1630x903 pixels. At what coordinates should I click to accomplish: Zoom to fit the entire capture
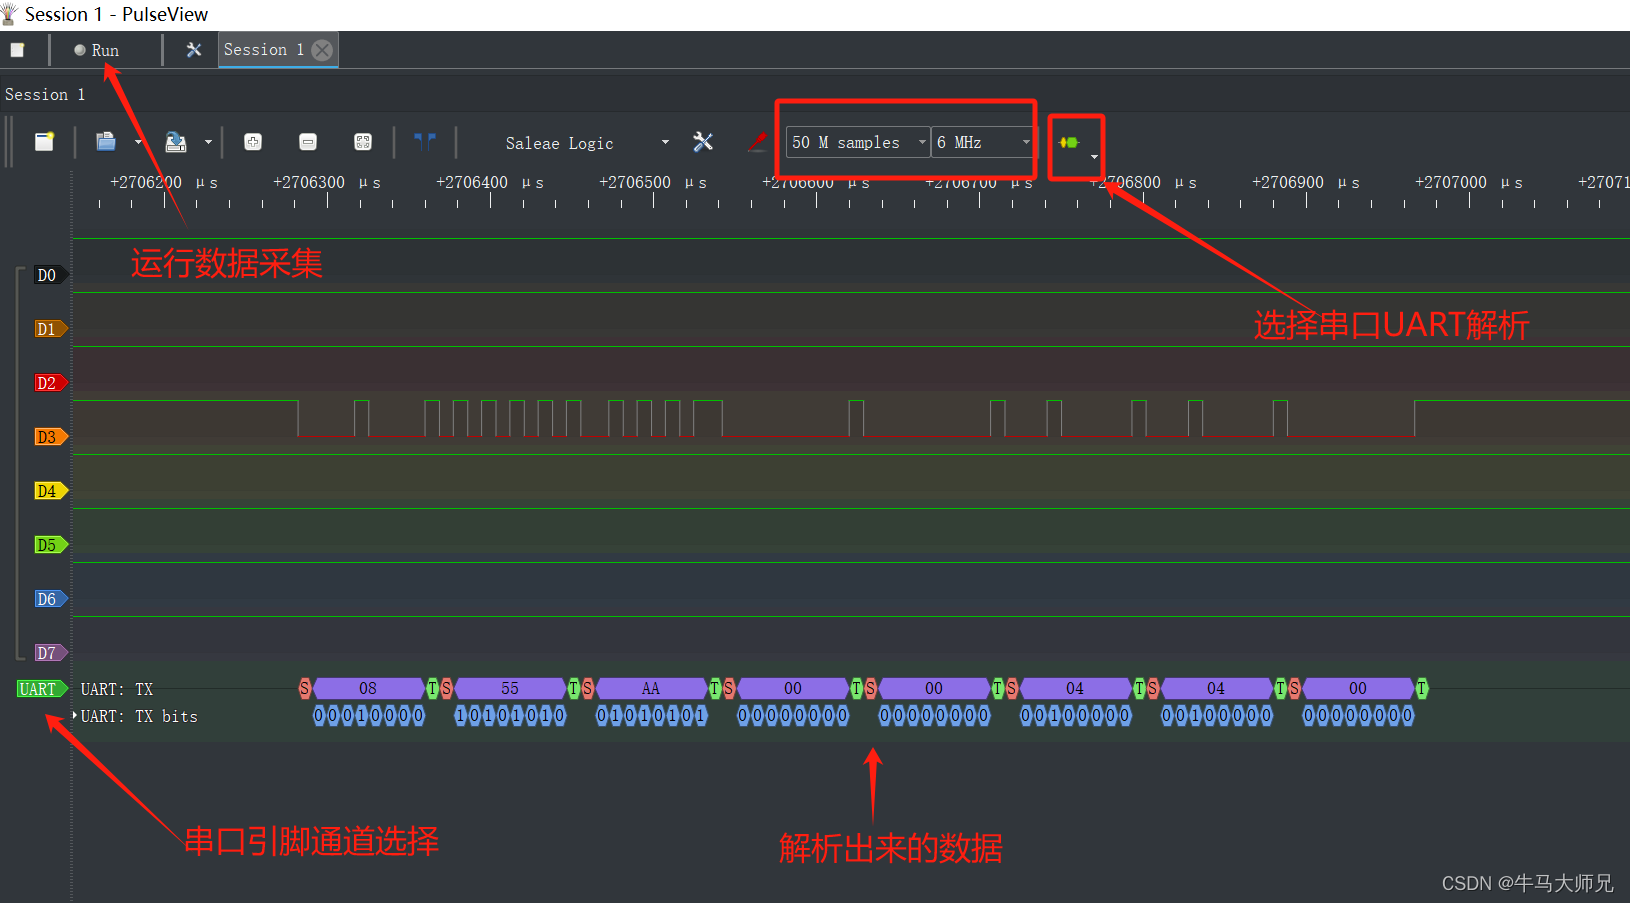pyautogui.click(x=363, y=142)
